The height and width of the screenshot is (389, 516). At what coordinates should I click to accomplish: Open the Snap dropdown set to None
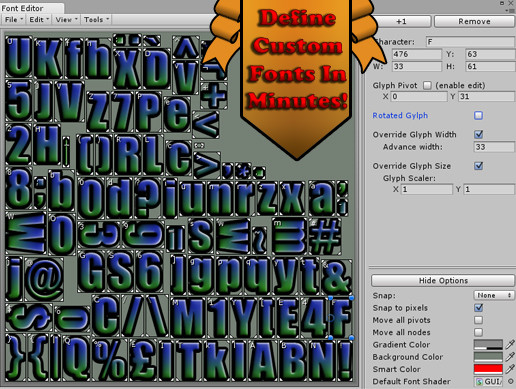tap(494, 295)
